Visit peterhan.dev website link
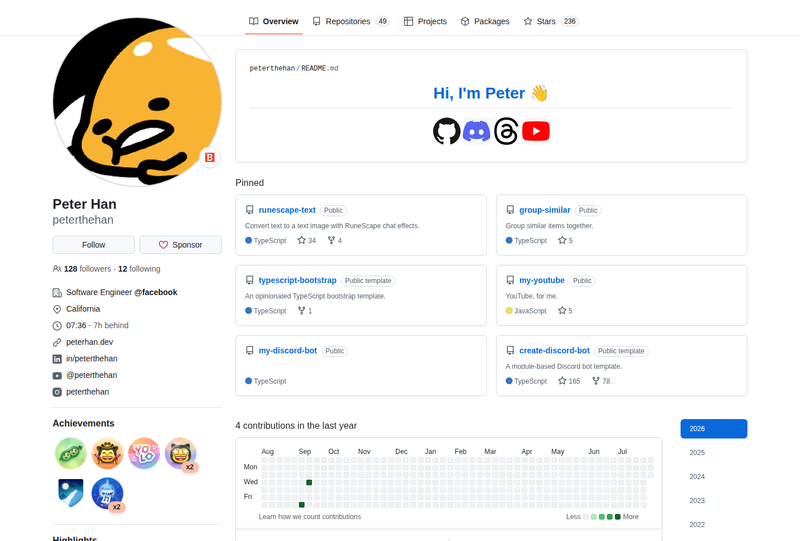Screen dimensions: 800x541 click(89, 342)
